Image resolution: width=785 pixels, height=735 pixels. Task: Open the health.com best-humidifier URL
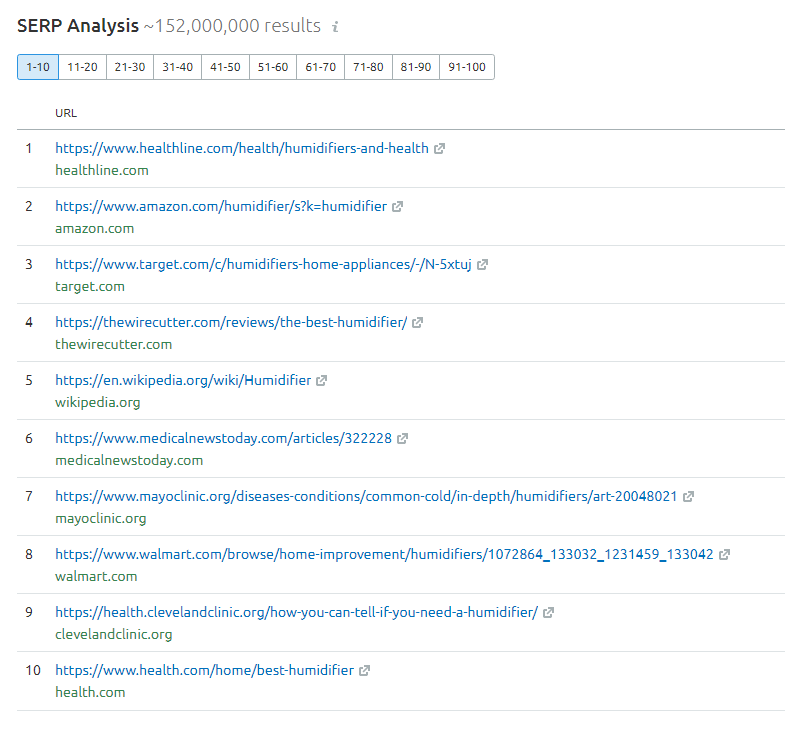coord(204,671)
